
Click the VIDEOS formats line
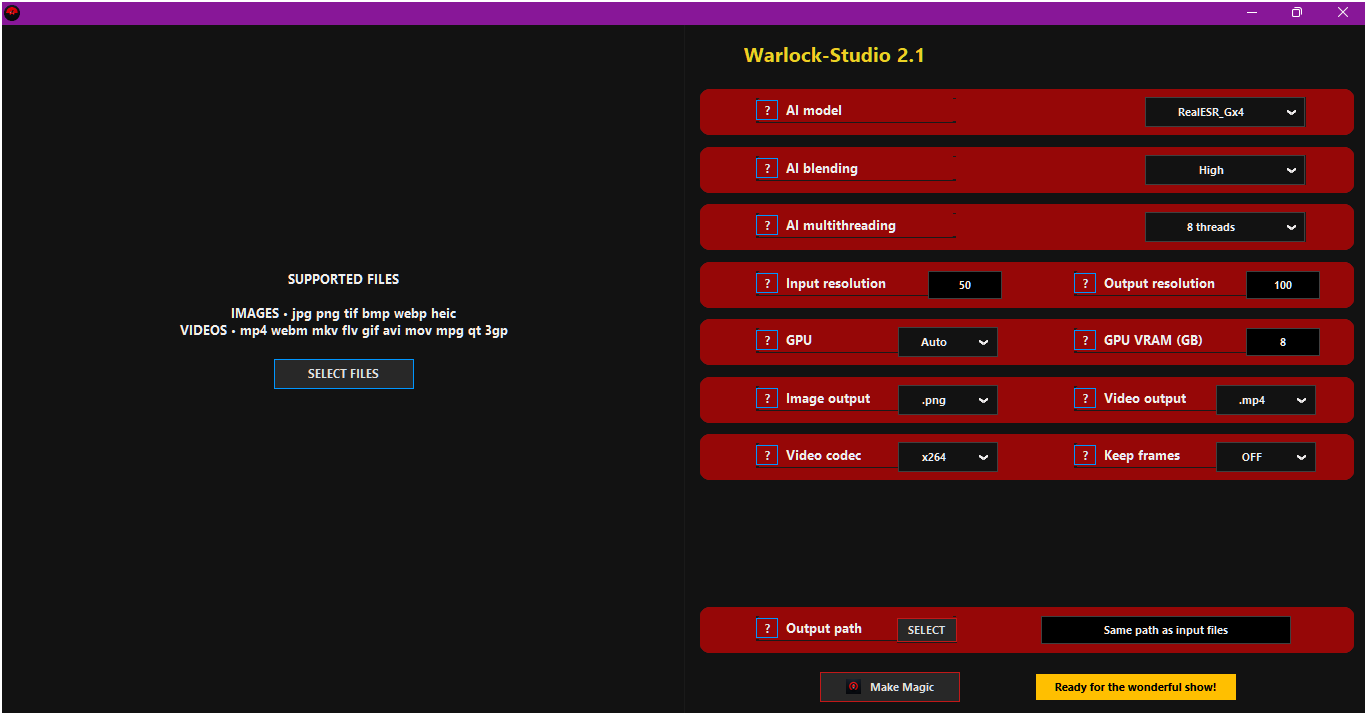[x=343, y=330]
